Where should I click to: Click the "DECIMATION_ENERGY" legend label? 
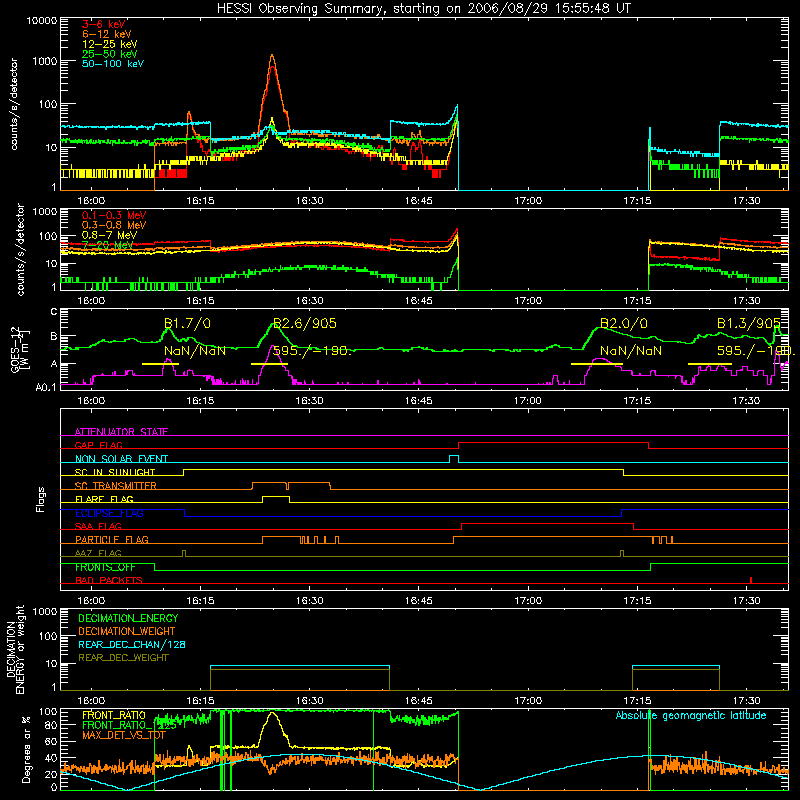[x=128, y=618]
